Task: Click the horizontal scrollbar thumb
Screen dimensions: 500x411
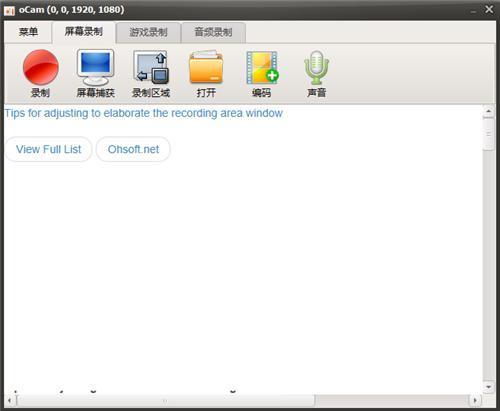Action: pyautogui.click(x=165, y=400)
